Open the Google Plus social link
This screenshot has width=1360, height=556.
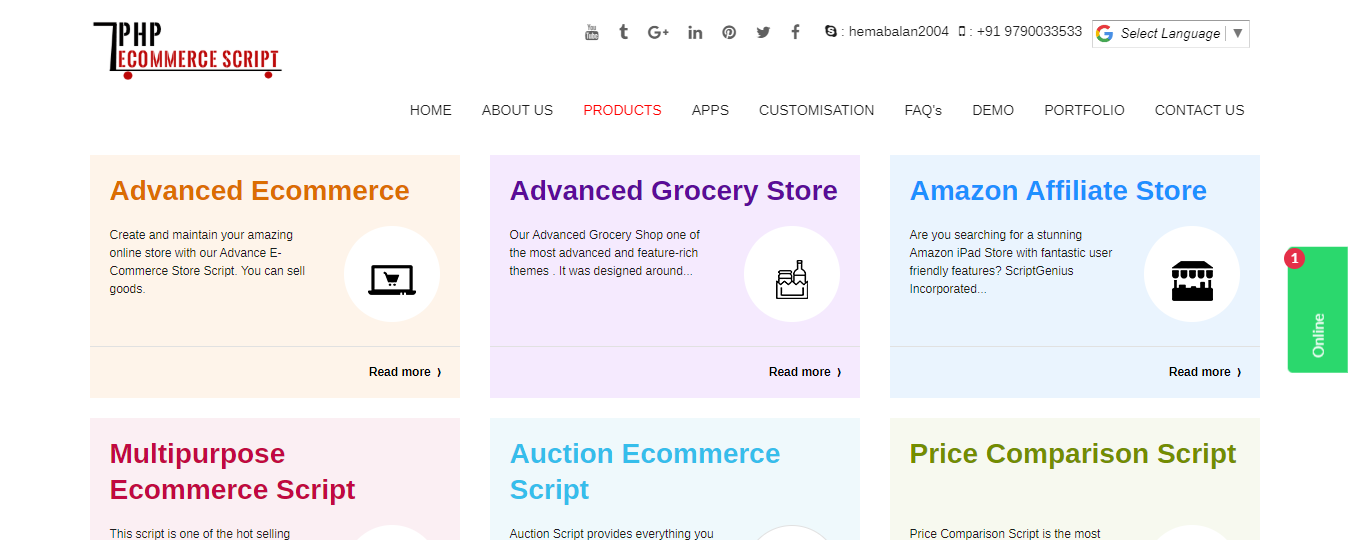658,32
